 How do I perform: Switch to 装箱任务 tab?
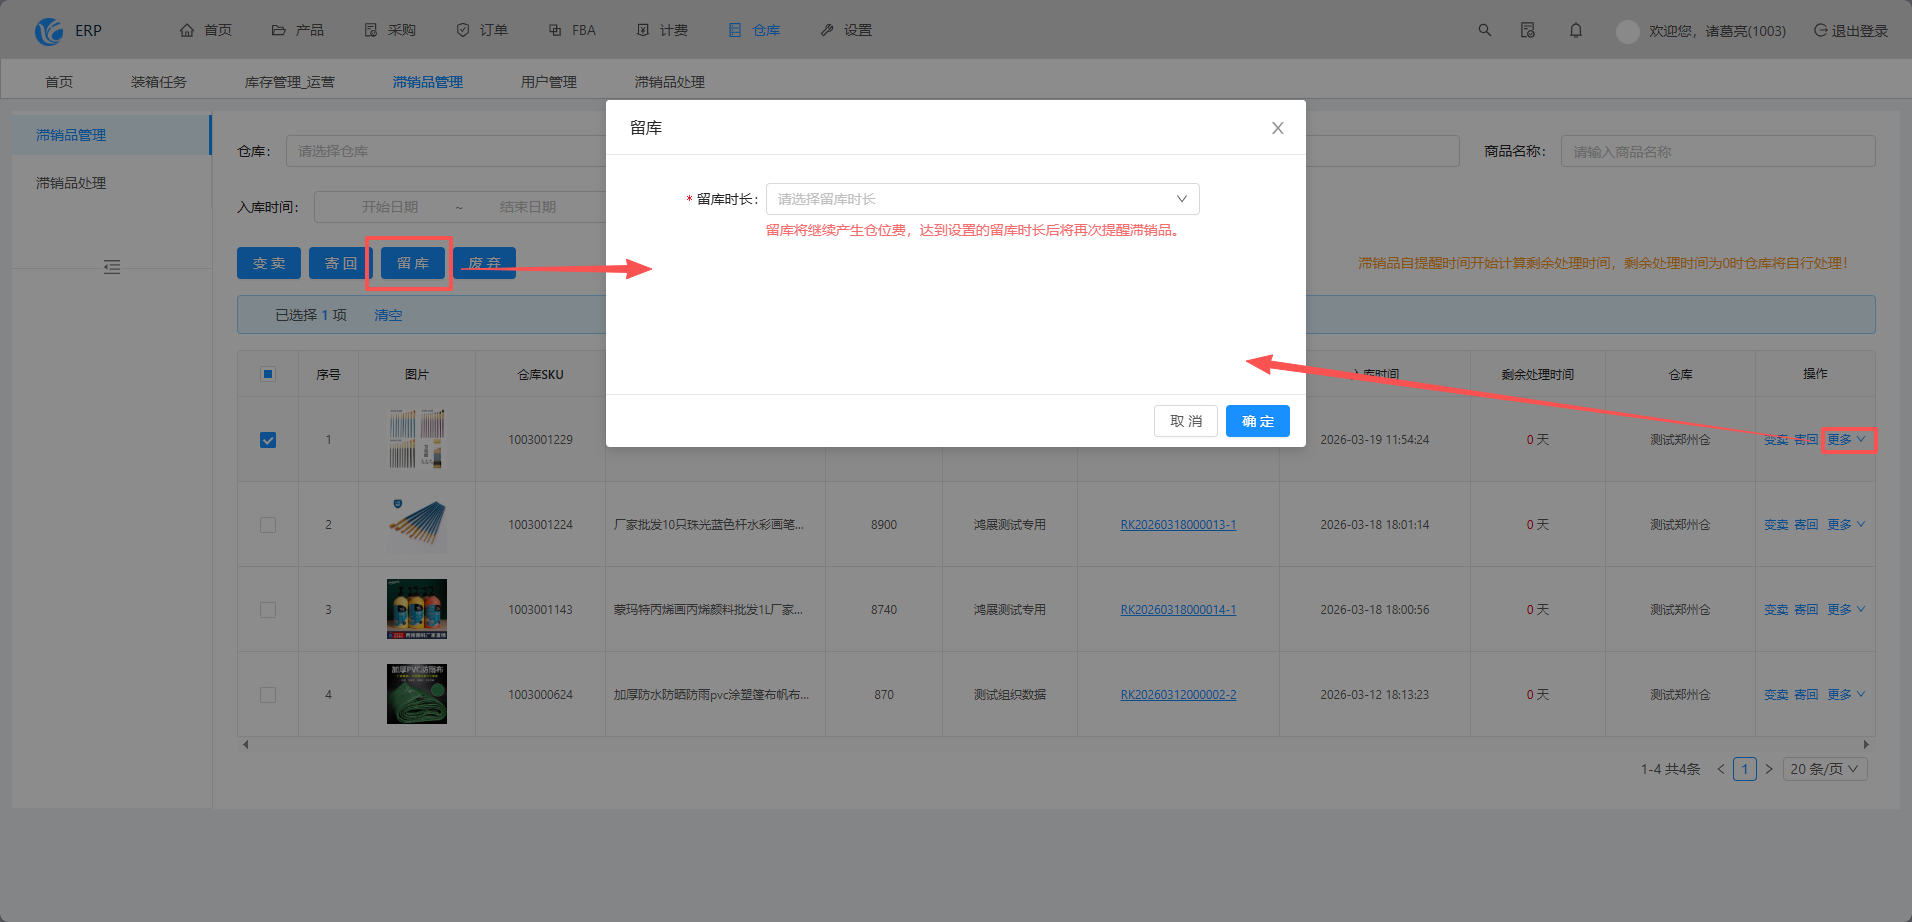click(x=159, y=82)
